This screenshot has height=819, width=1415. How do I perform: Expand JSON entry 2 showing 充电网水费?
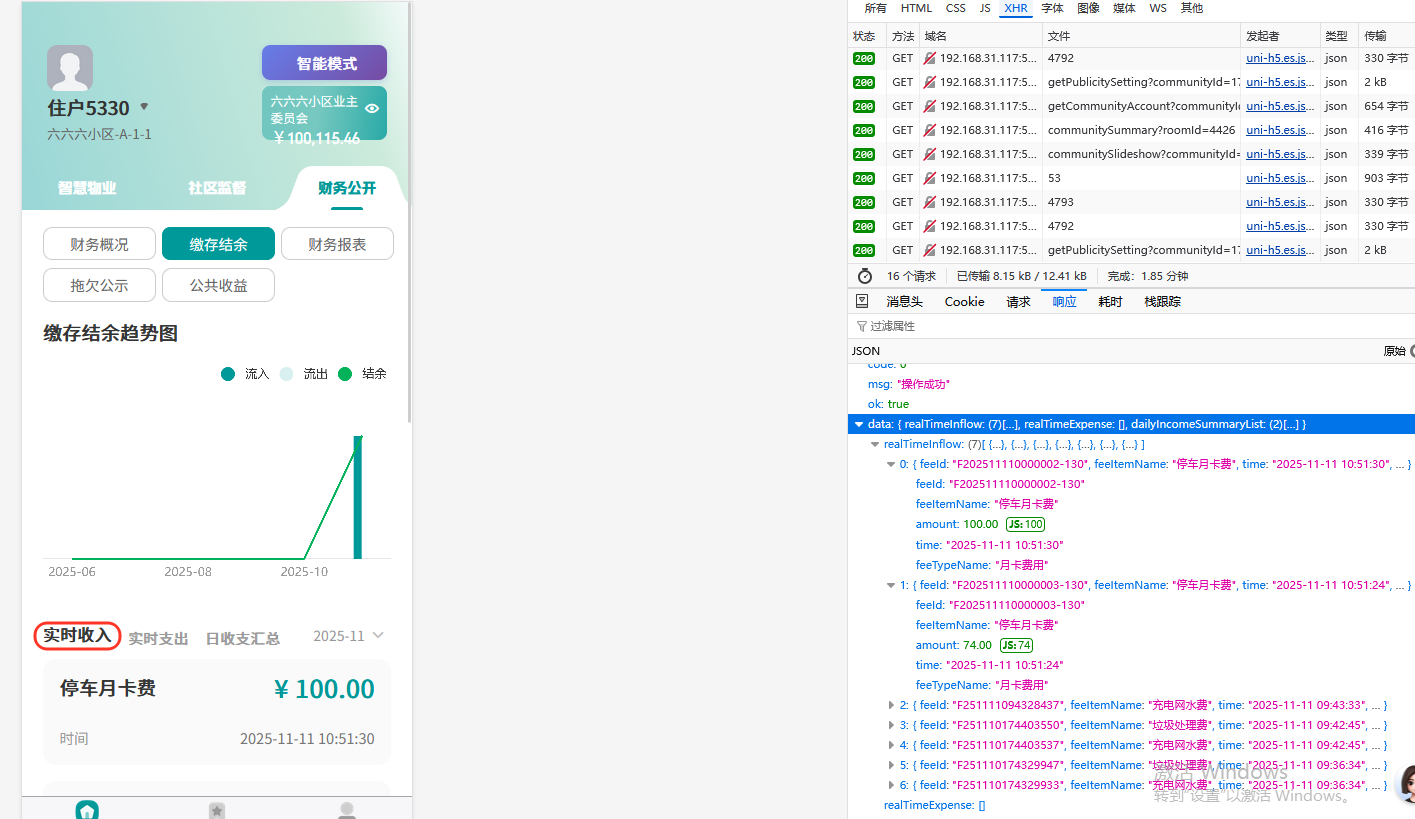pyautogui.click(x=891, y=705)
